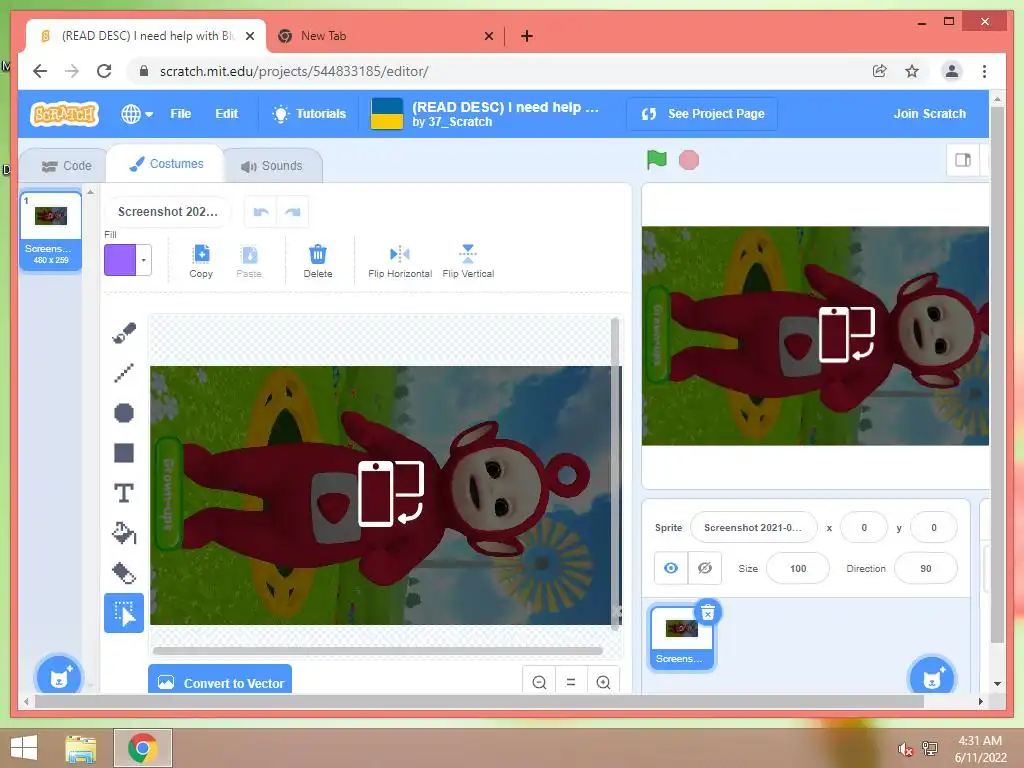Image resolution: width=1024 pixels, height=768 pixels.
Task: Flip the costume horizontally
Action: [x=400, y=261]
